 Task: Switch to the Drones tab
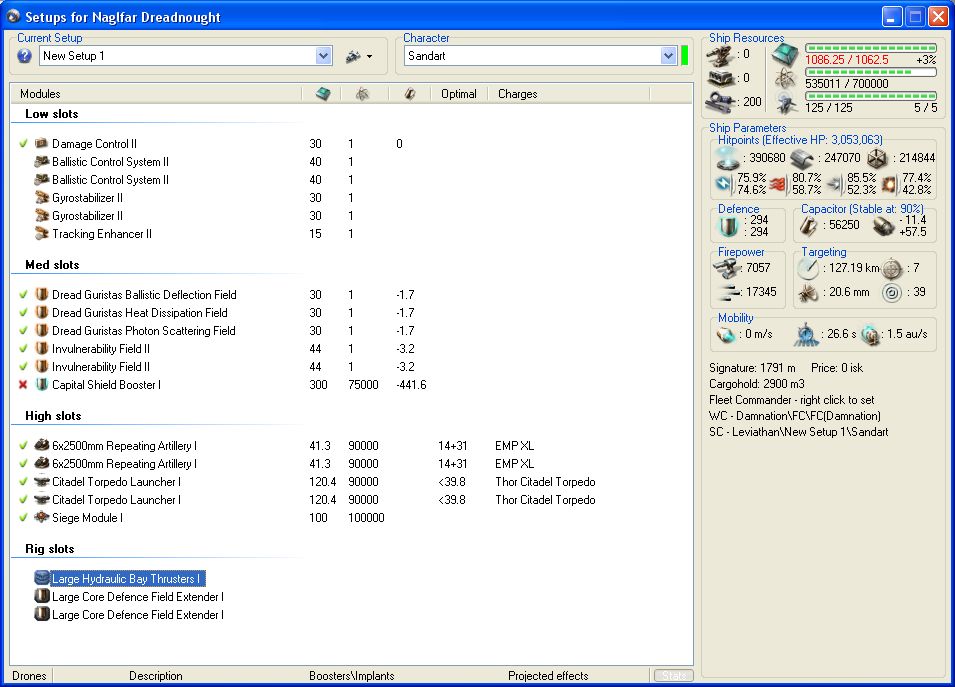point(29,676)
